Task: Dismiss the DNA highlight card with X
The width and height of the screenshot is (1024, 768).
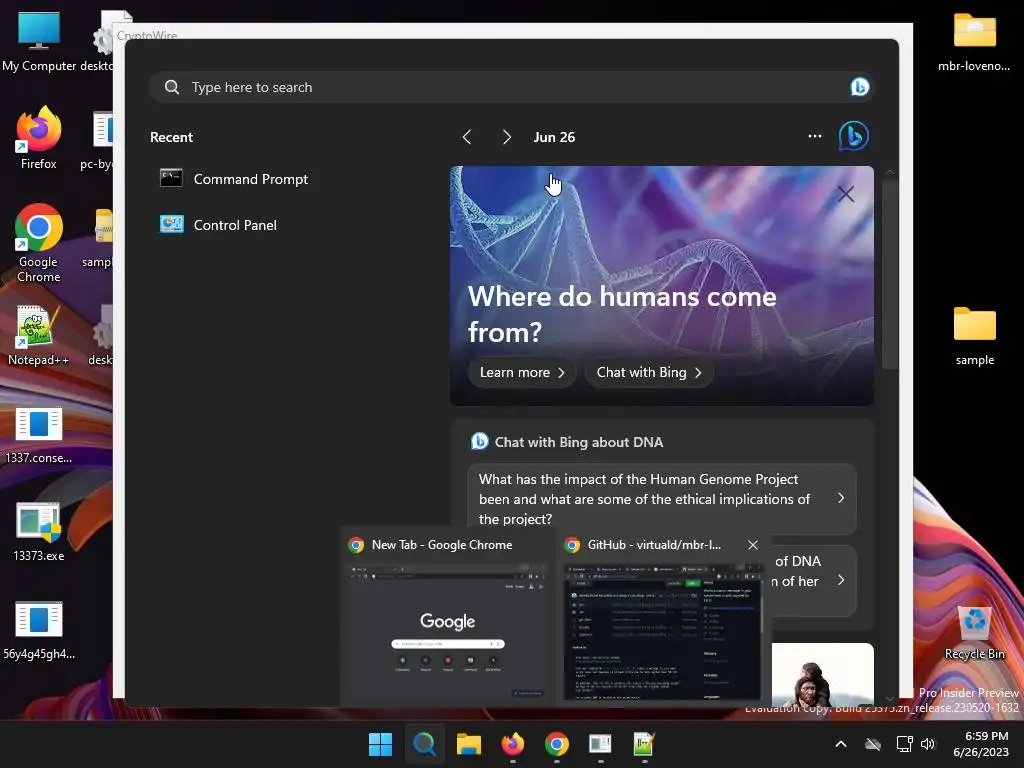Action: click(x=846, y=194)
